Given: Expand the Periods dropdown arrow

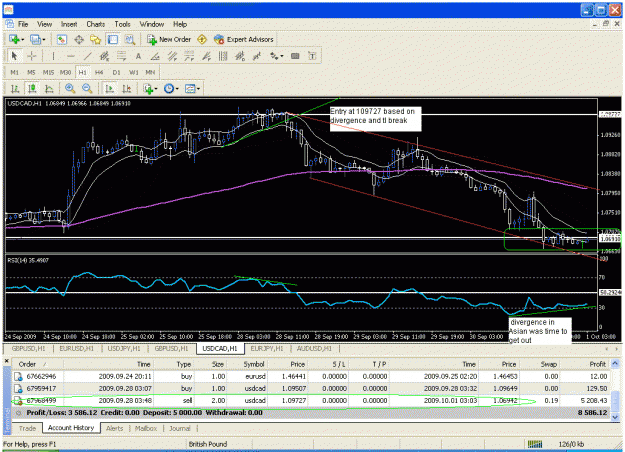Looking at the screenshot, I should [x=177, y=89].
